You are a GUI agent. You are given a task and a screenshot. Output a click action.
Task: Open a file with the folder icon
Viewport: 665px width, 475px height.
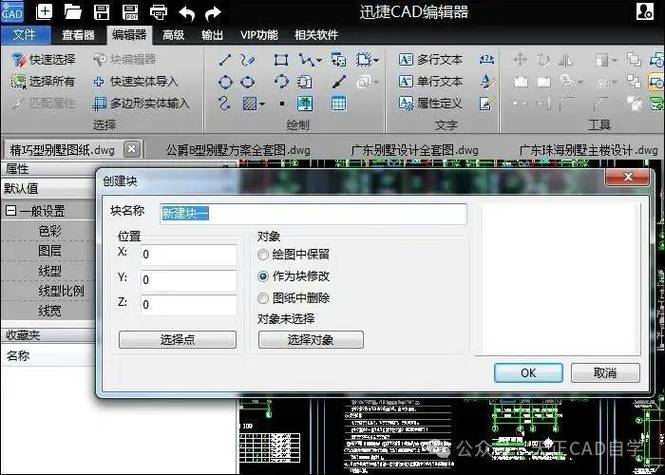(73, 11)
